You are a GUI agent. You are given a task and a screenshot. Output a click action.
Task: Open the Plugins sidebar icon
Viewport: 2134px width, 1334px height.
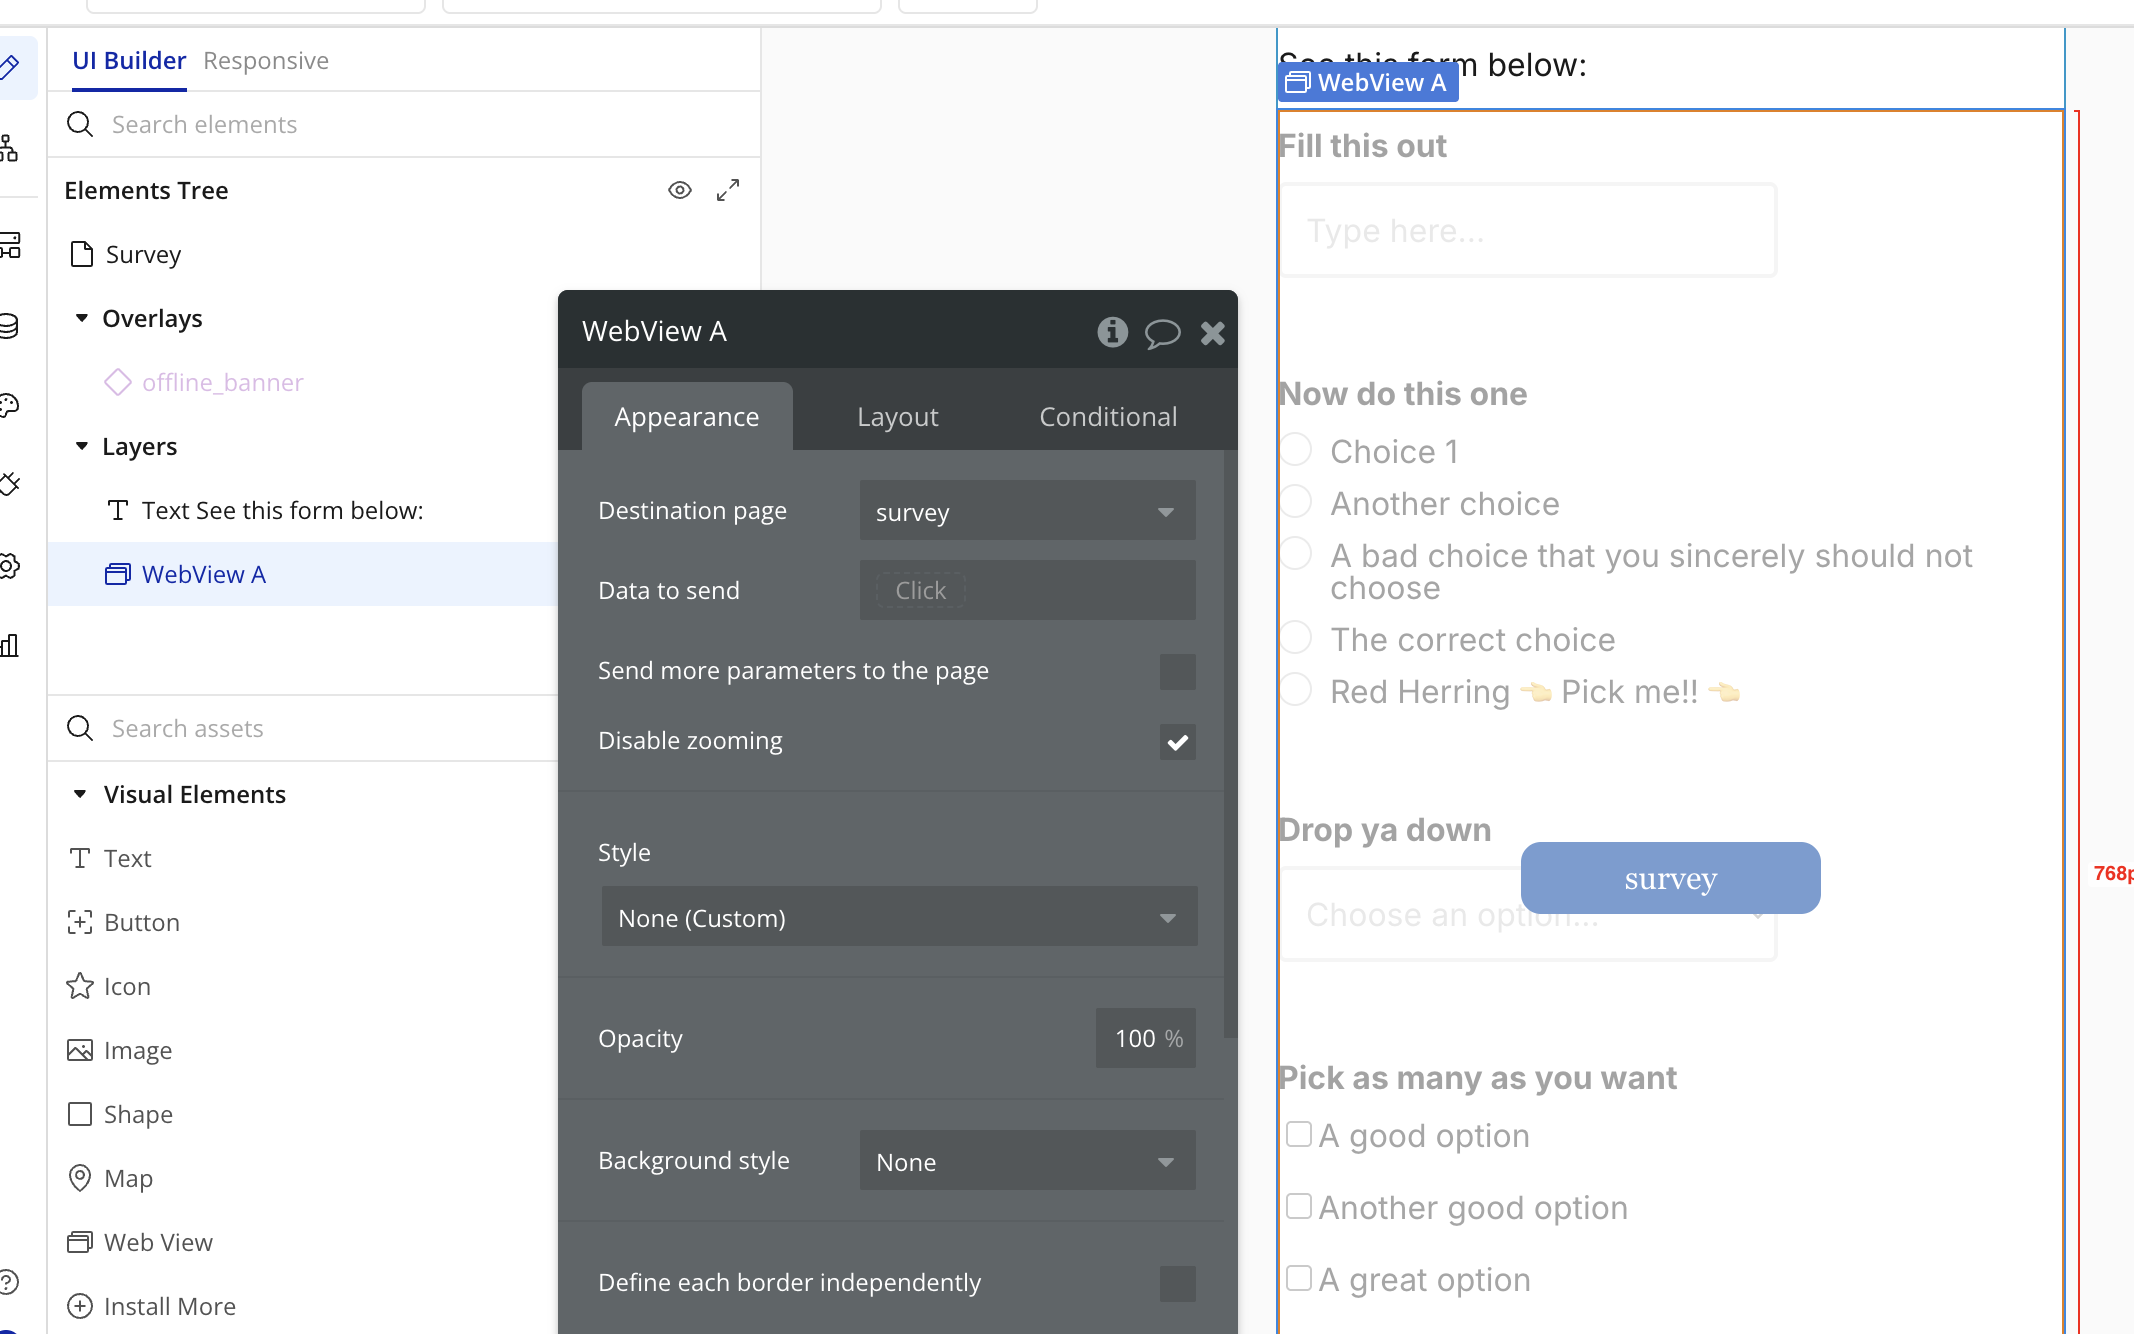(x=10, y=485)
